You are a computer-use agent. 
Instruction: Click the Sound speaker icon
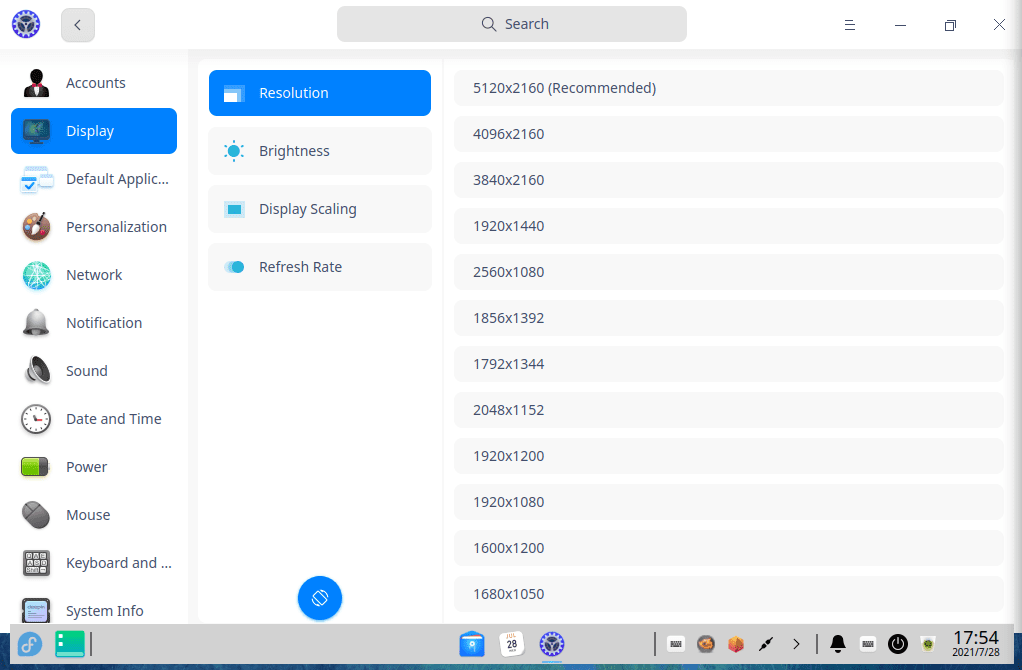coord(37,371)
